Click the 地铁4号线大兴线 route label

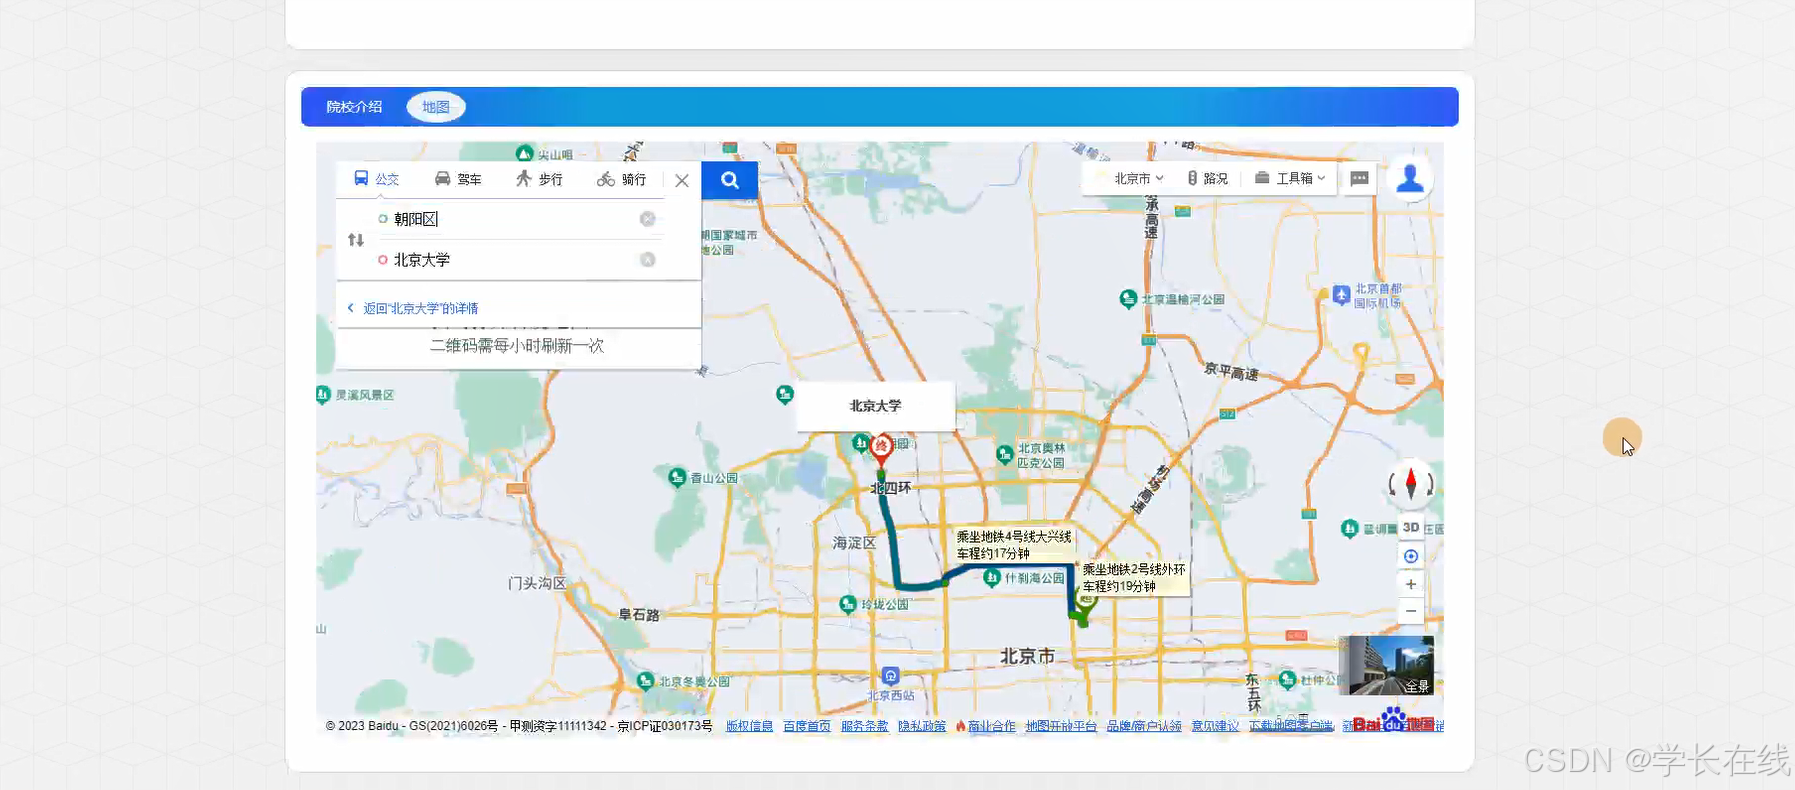point(1014,545)
